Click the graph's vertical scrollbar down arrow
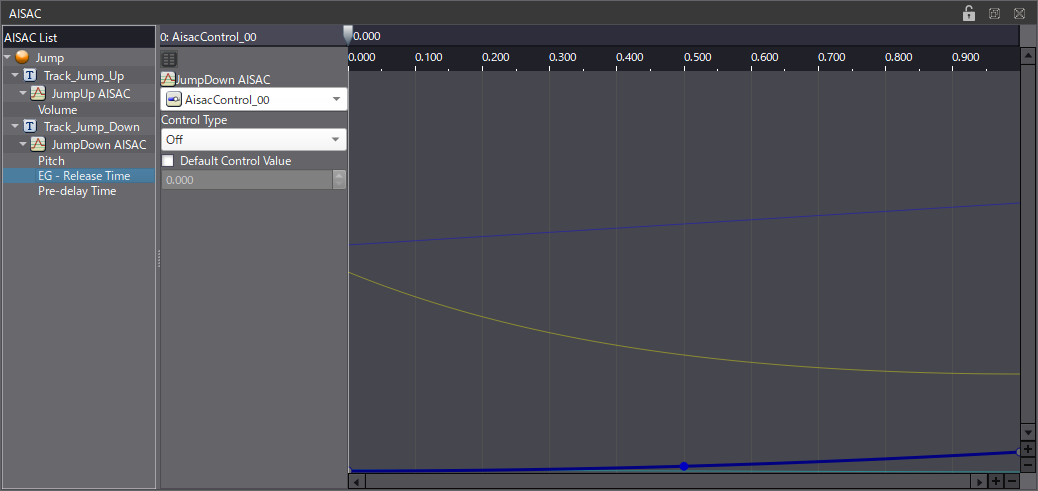Screen dimensions: 1038x491 1028,432
